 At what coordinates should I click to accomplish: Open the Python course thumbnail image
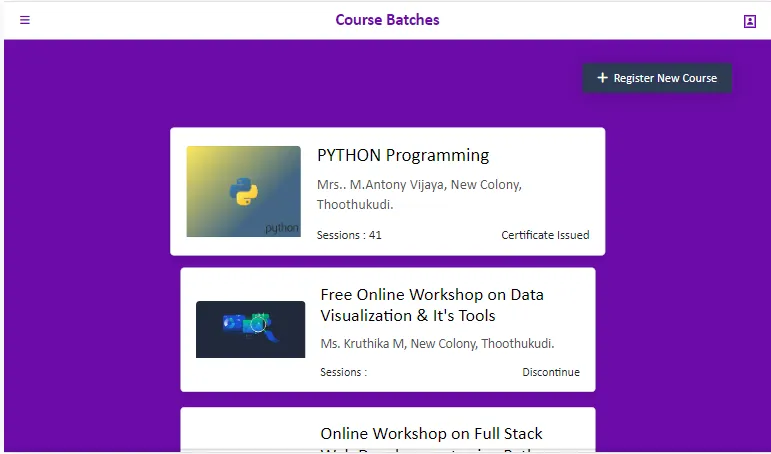point(243,191)
